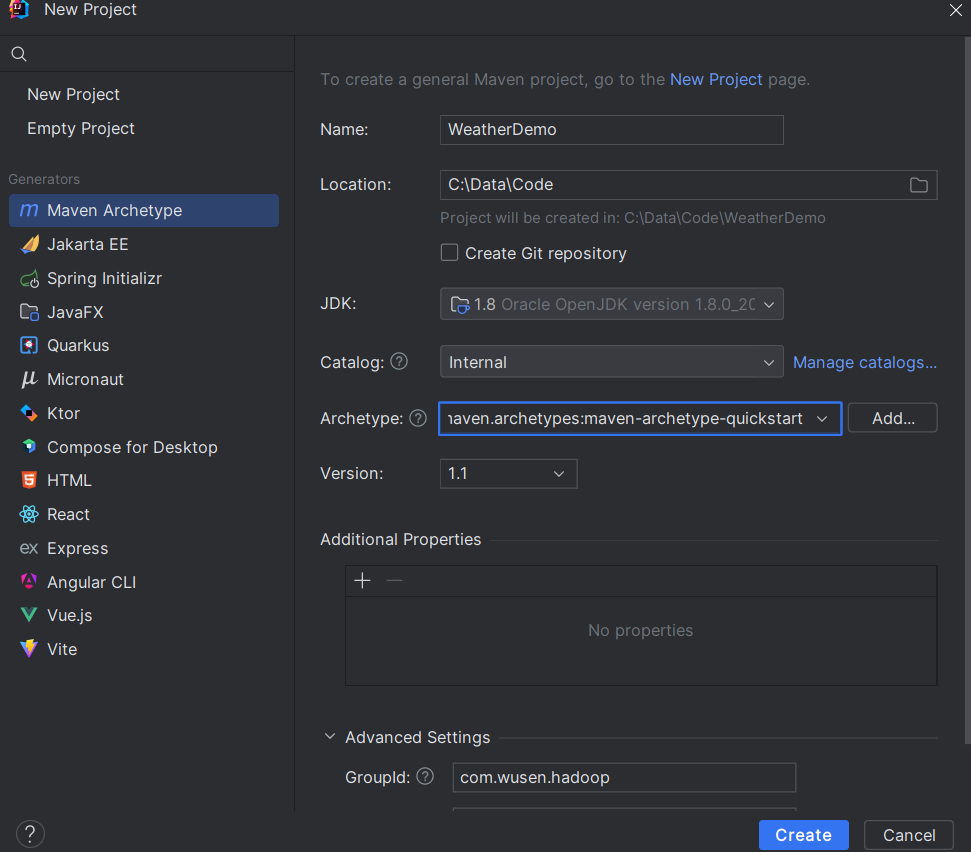This screenshot has height=852, width=971.
Task: Follow the New Project page link
Action: [716, 79]
